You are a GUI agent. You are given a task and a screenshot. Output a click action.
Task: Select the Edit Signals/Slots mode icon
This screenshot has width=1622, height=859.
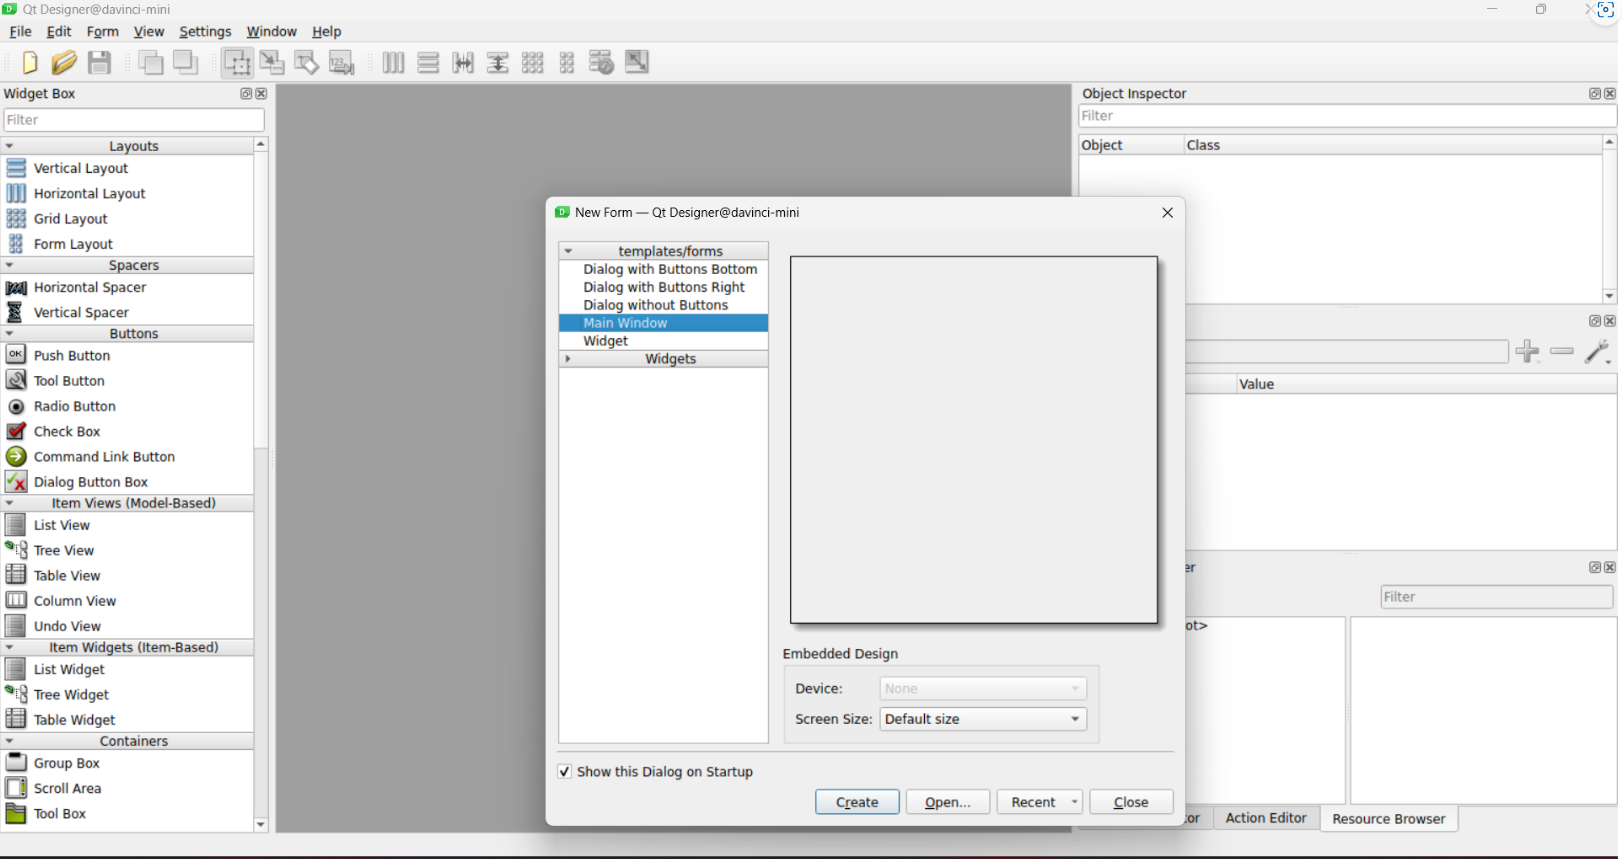tap(272, 63)
